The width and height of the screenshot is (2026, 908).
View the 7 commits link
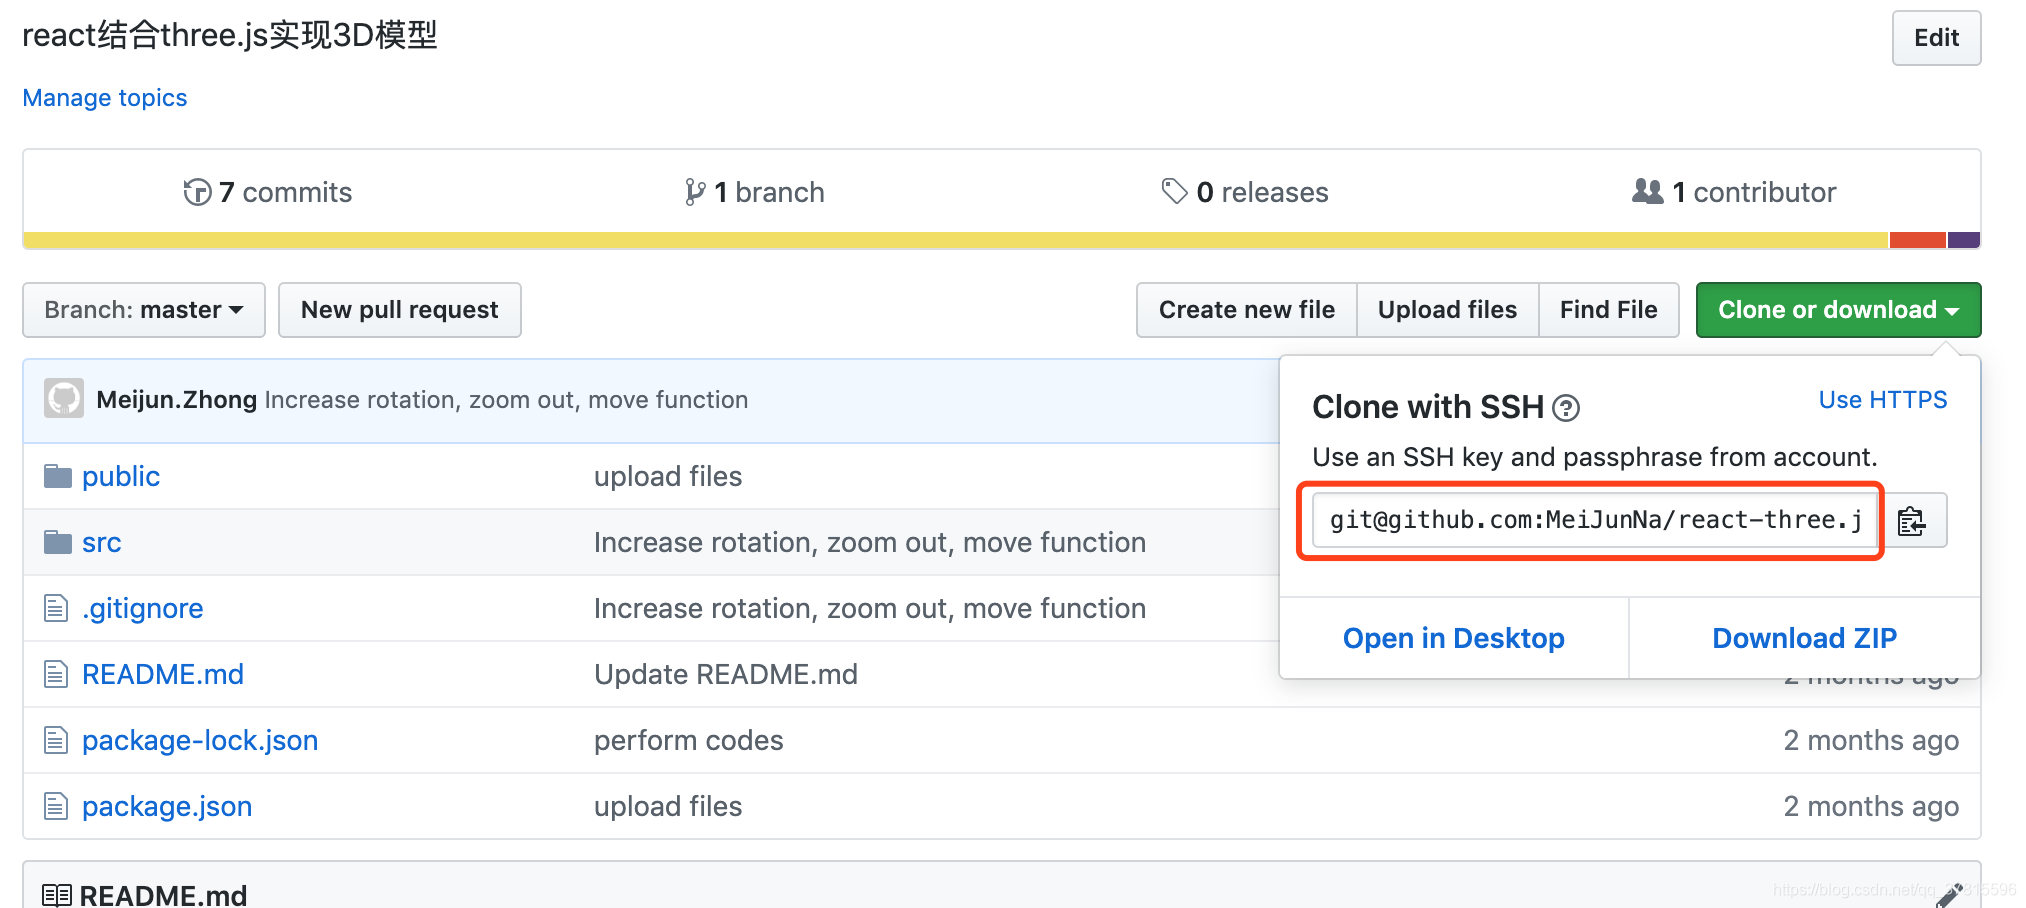[268, 192]
